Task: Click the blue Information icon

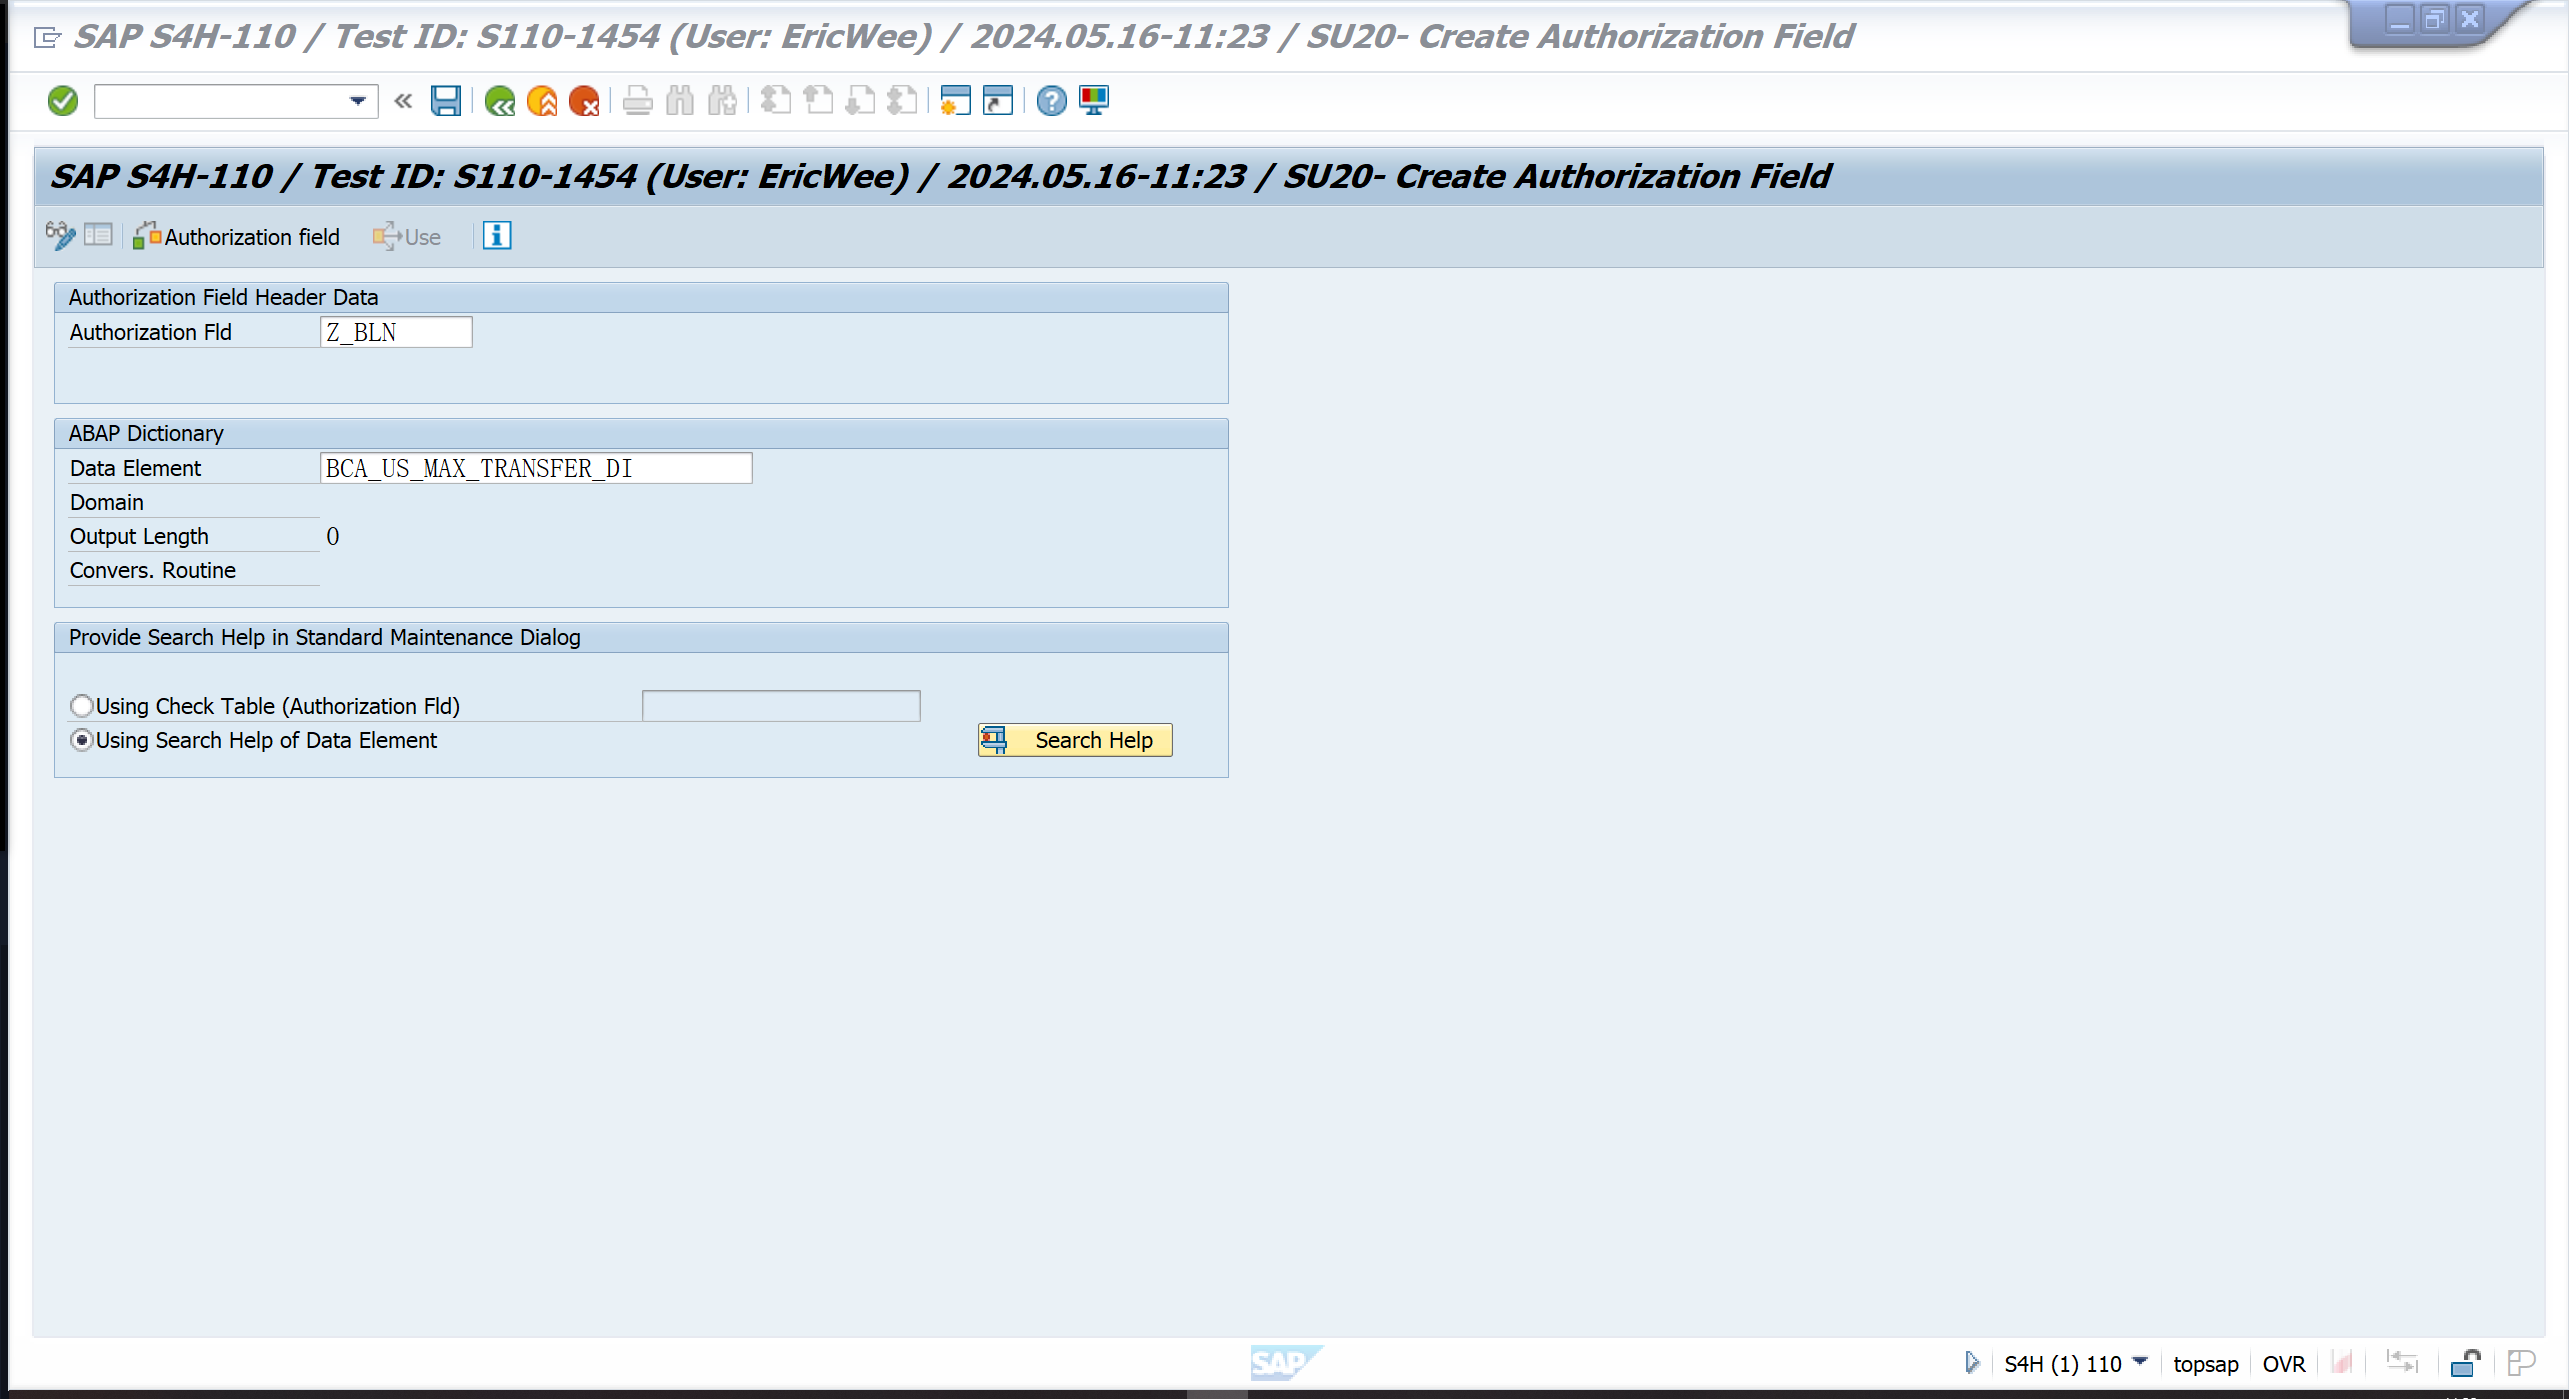Action: pyautogui.click(x=497, y=236)
